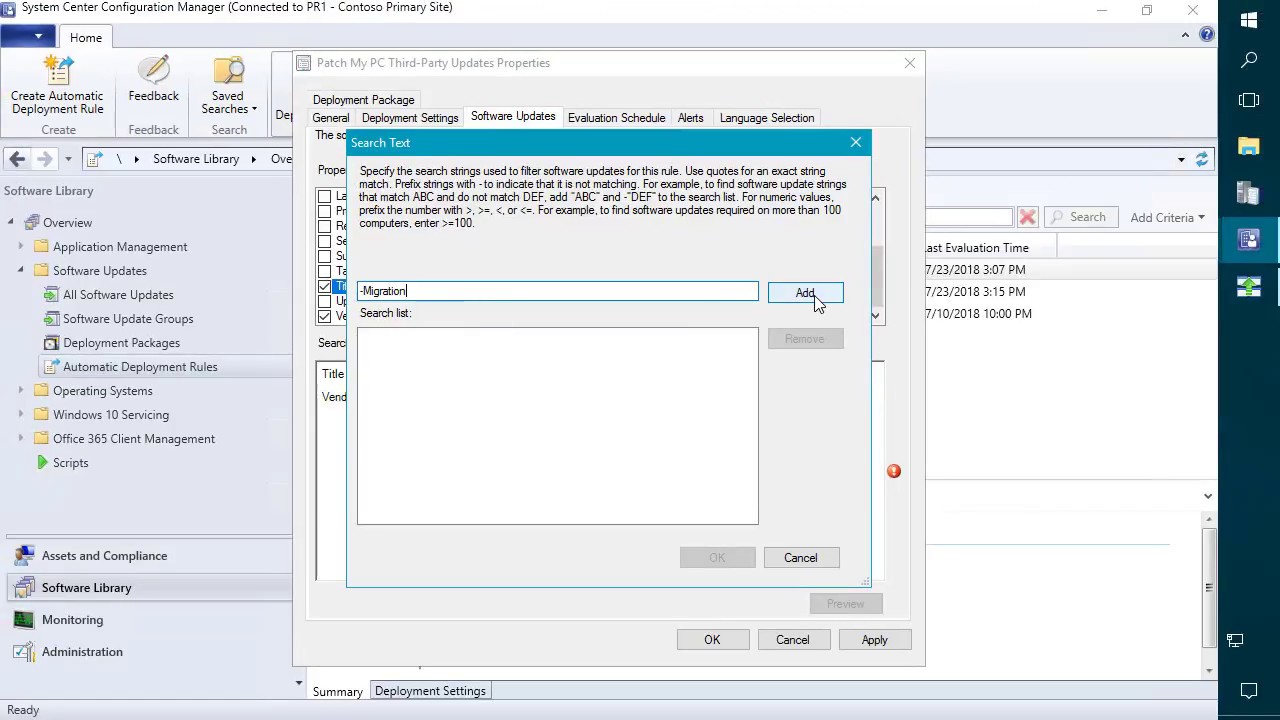Viewport: 1280px width, 720px height.
Task: Switch to the General tab
Action: 331,118
